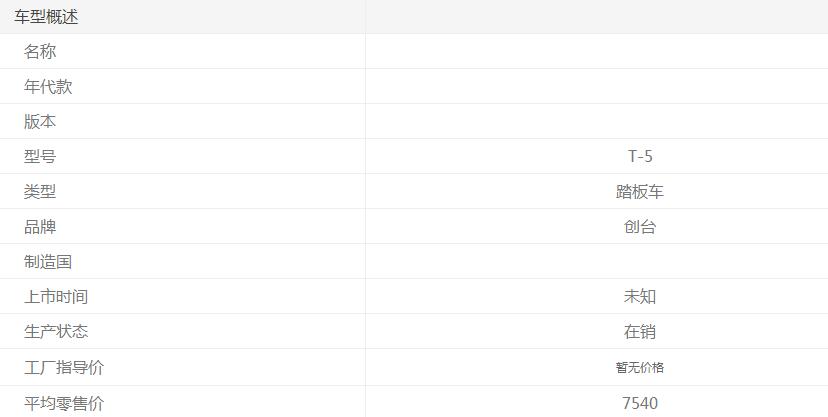Click the 工厂指导价 row label

pyautogui.click(x=64, y=368)
